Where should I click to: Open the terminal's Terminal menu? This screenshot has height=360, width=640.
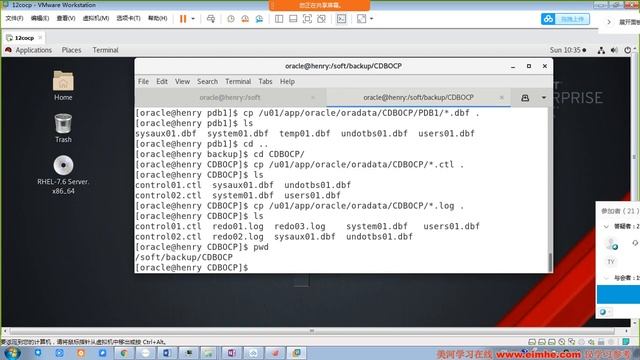[238, 82]
